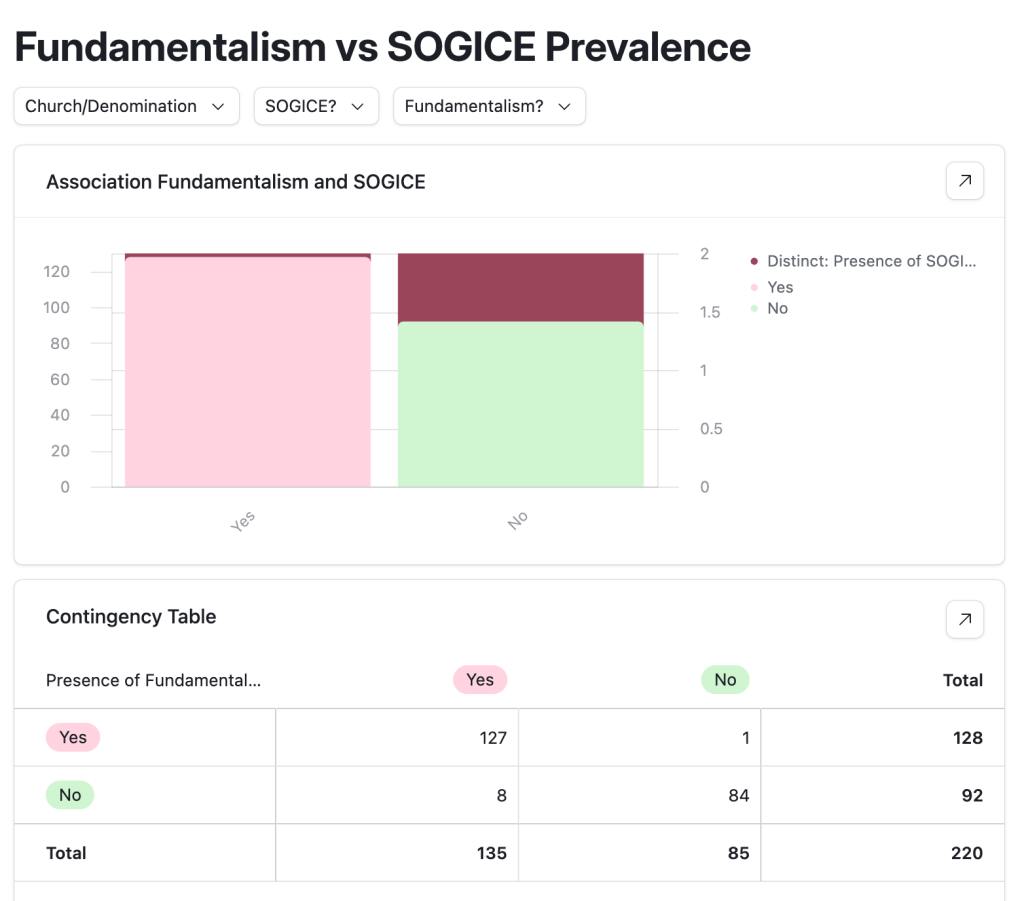Click the Total column header in the table
Image resolution: width=1024 pixels, height=901 pixels.
coord(962,680)
